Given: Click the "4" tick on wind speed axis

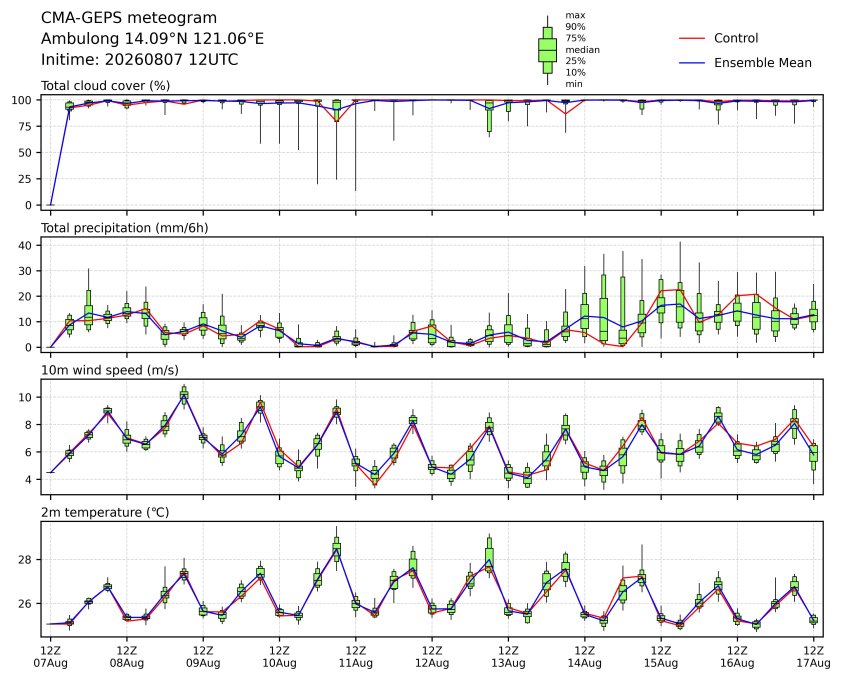Looking at the screenshot, I should point(29,479).
